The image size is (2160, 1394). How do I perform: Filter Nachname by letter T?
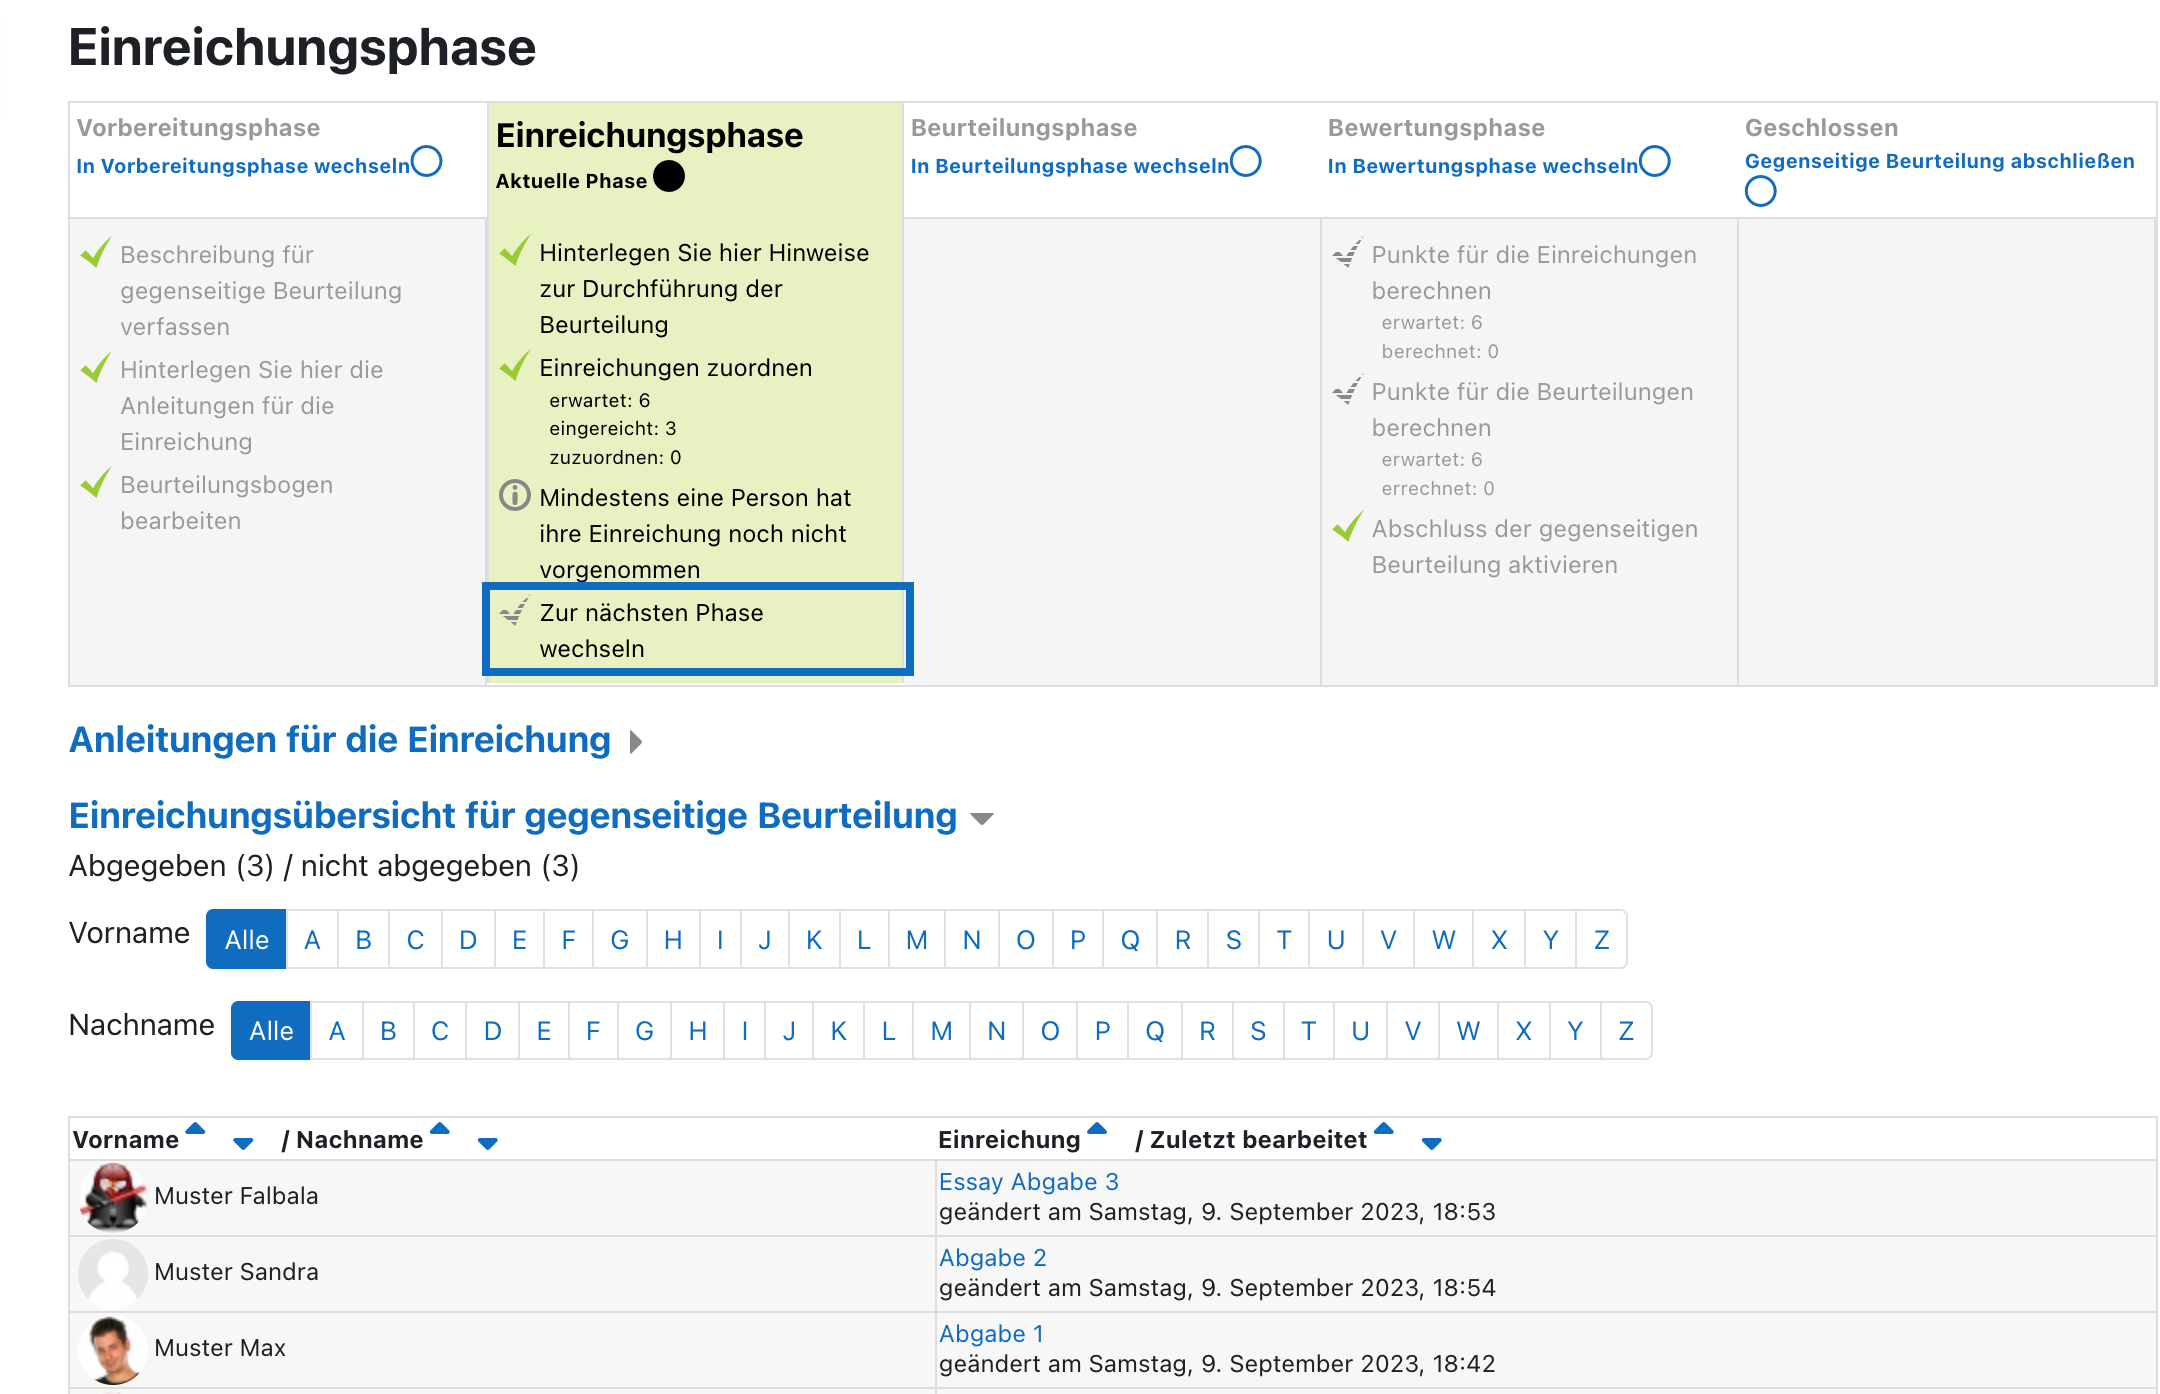point(1308,1030)
